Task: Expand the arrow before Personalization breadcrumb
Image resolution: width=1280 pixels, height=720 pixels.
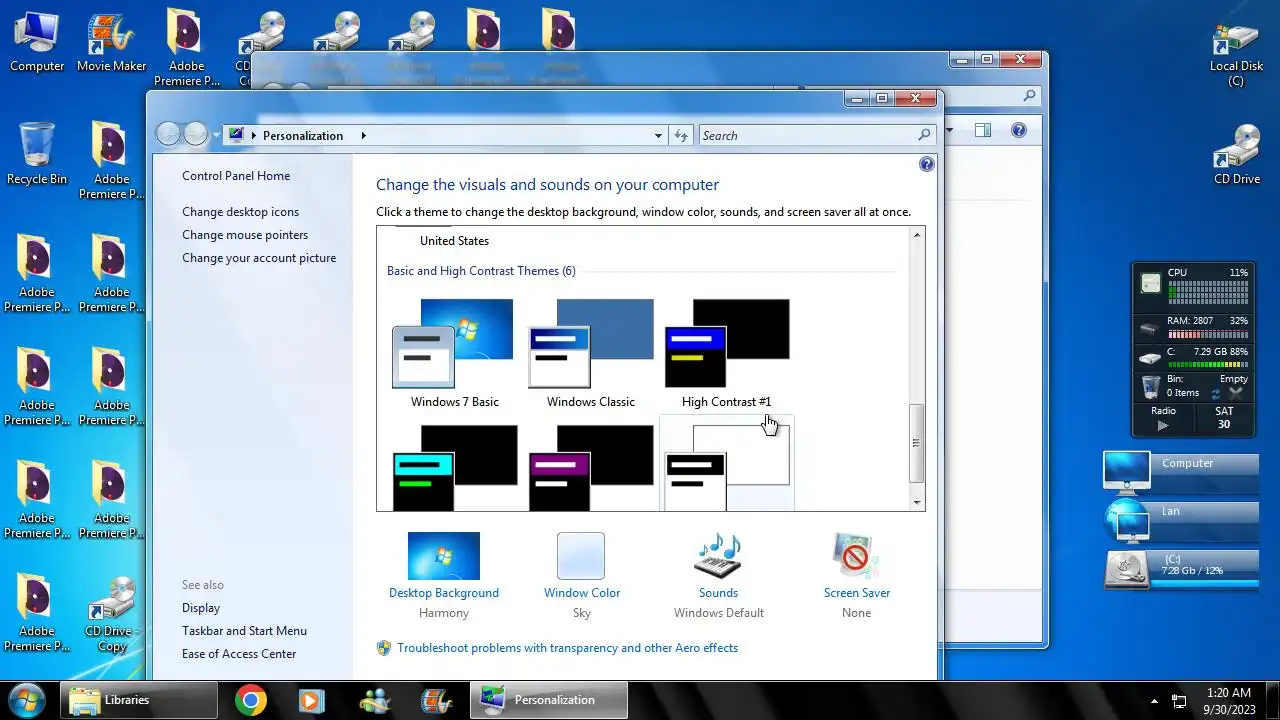Action: pyautogui.click(x=254, y=136)
